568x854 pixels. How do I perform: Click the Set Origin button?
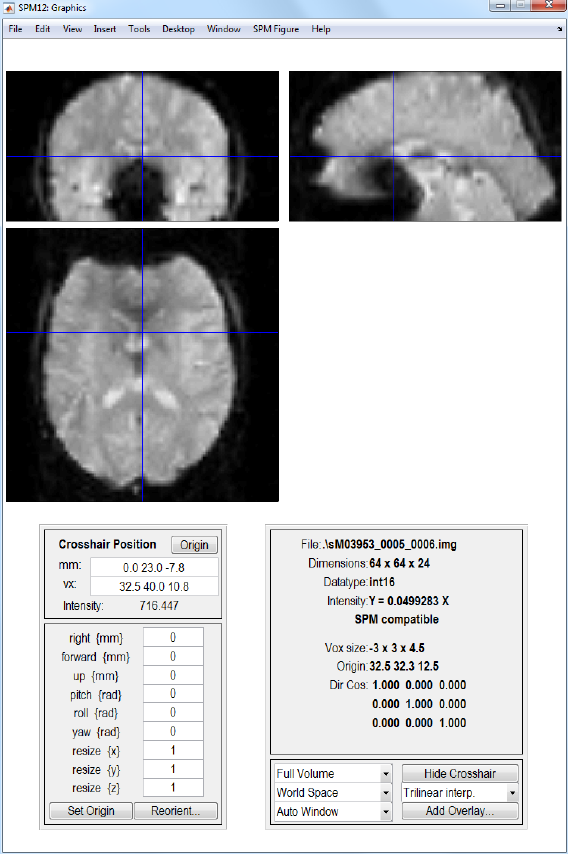pos(91,810)
